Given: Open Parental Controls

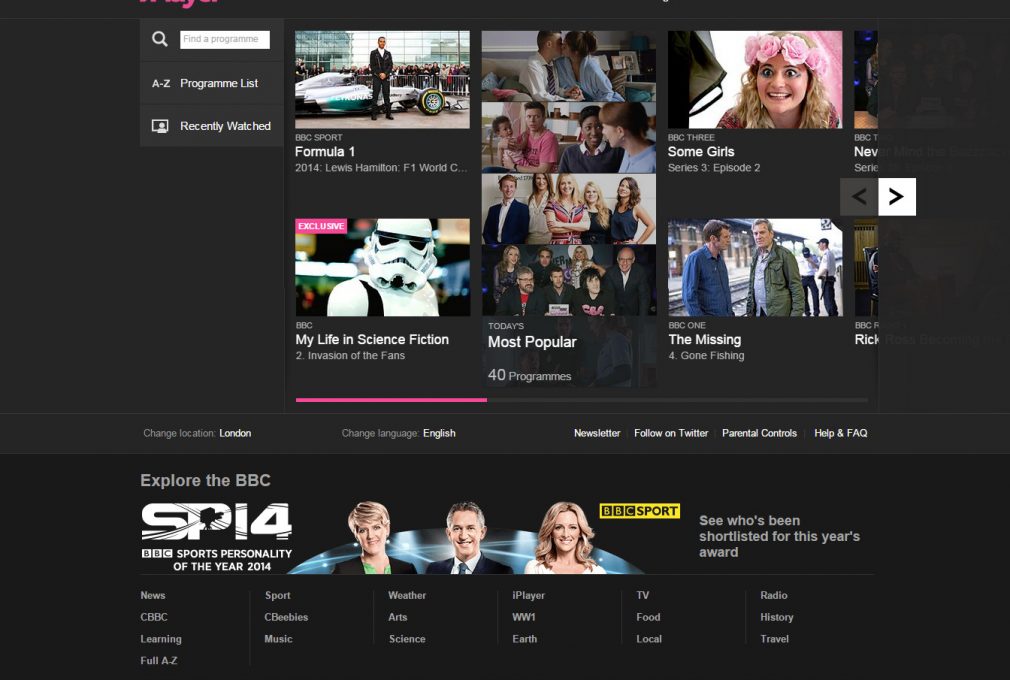Looking at the screenshot, I should (x=759, y=433).
